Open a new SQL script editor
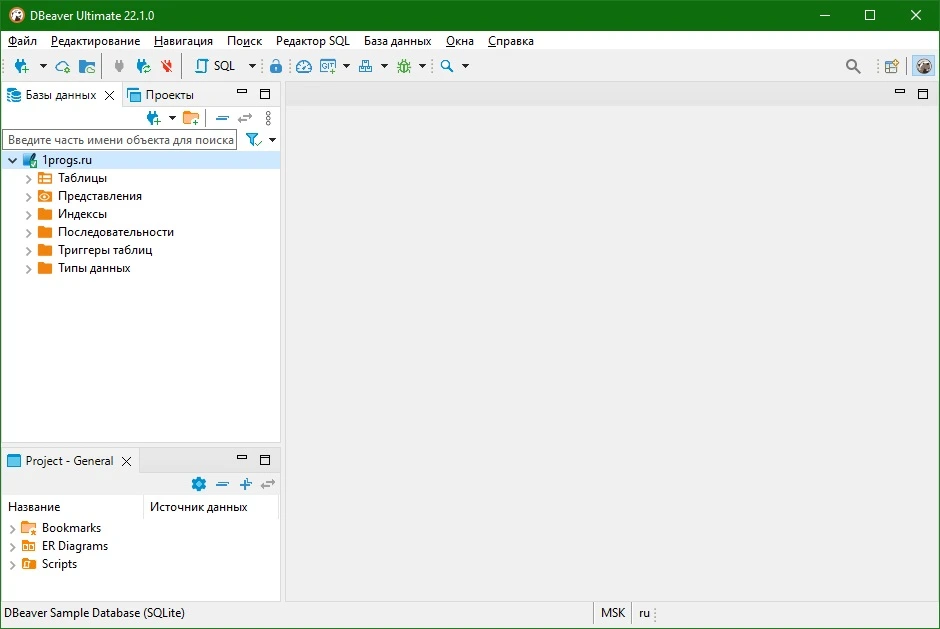940x629 pixels. (x=215, y=66)
